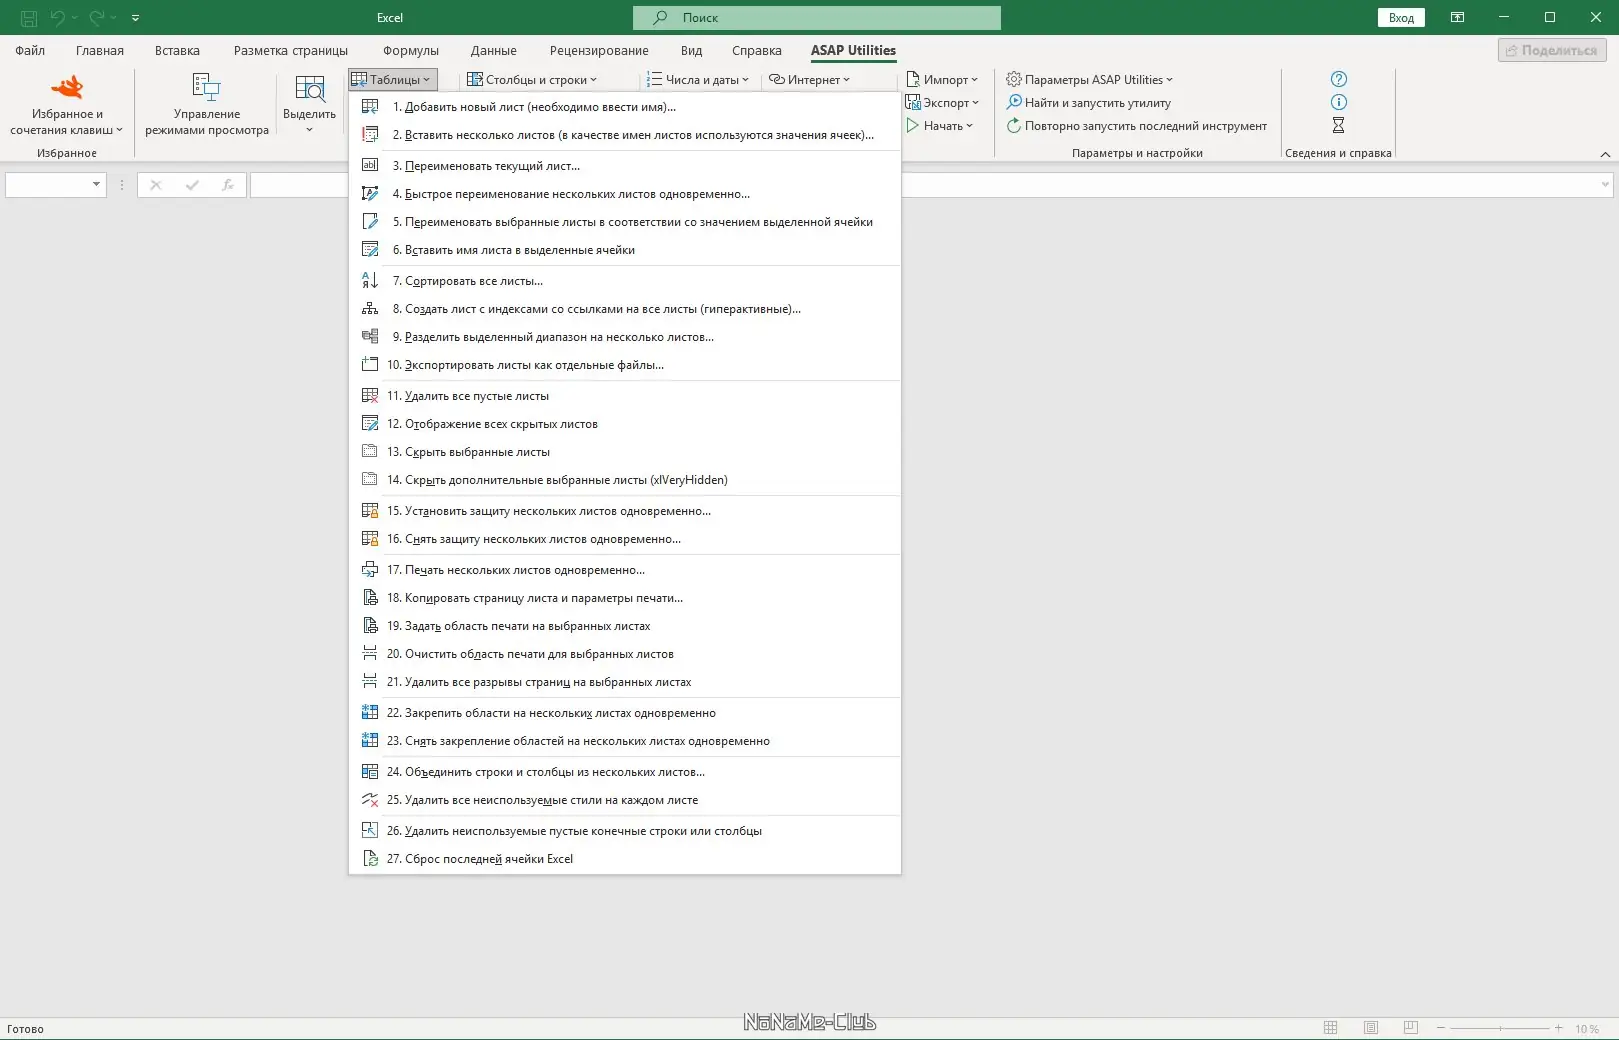The height and width of the screenshot is (1040, 1619).
Task: Open the Данные tab
Action: 494,51
